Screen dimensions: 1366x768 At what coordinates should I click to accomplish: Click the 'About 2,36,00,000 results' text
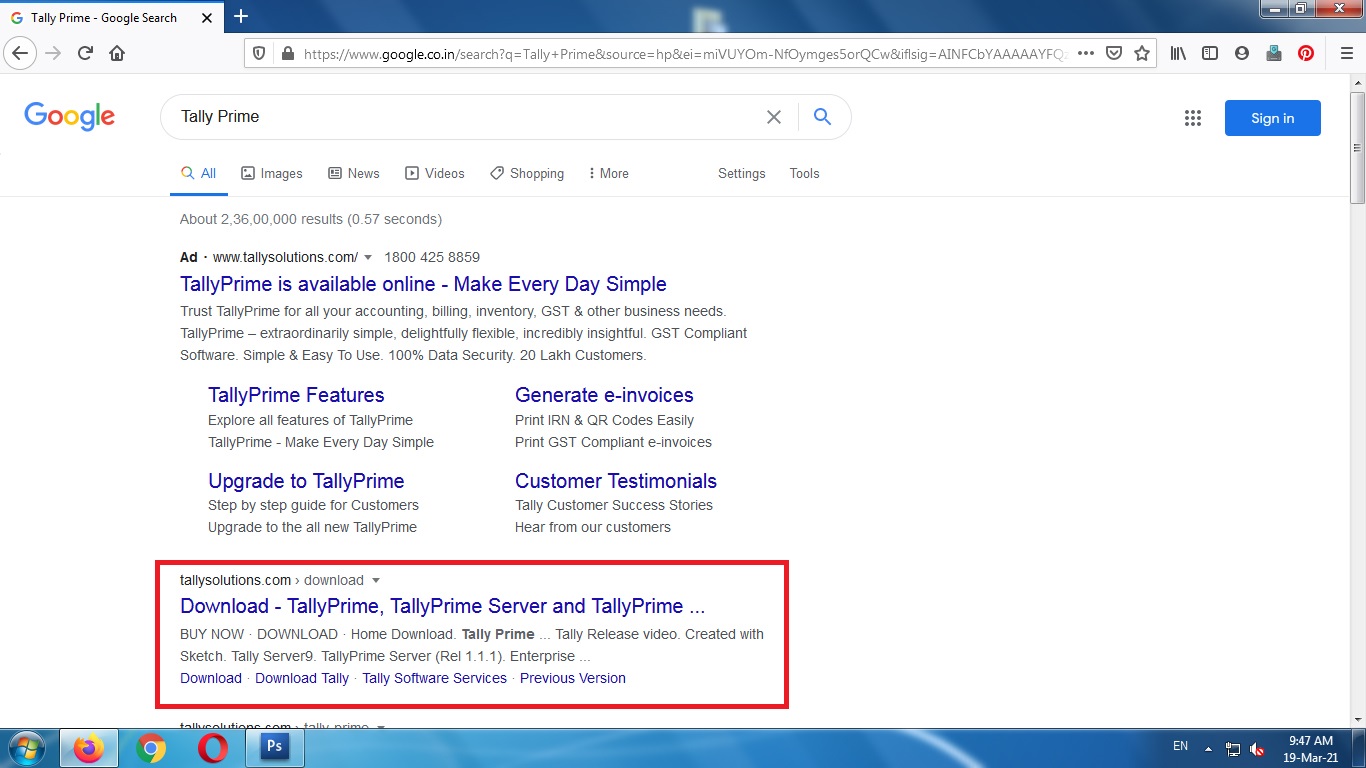click(x=311, y=219)
